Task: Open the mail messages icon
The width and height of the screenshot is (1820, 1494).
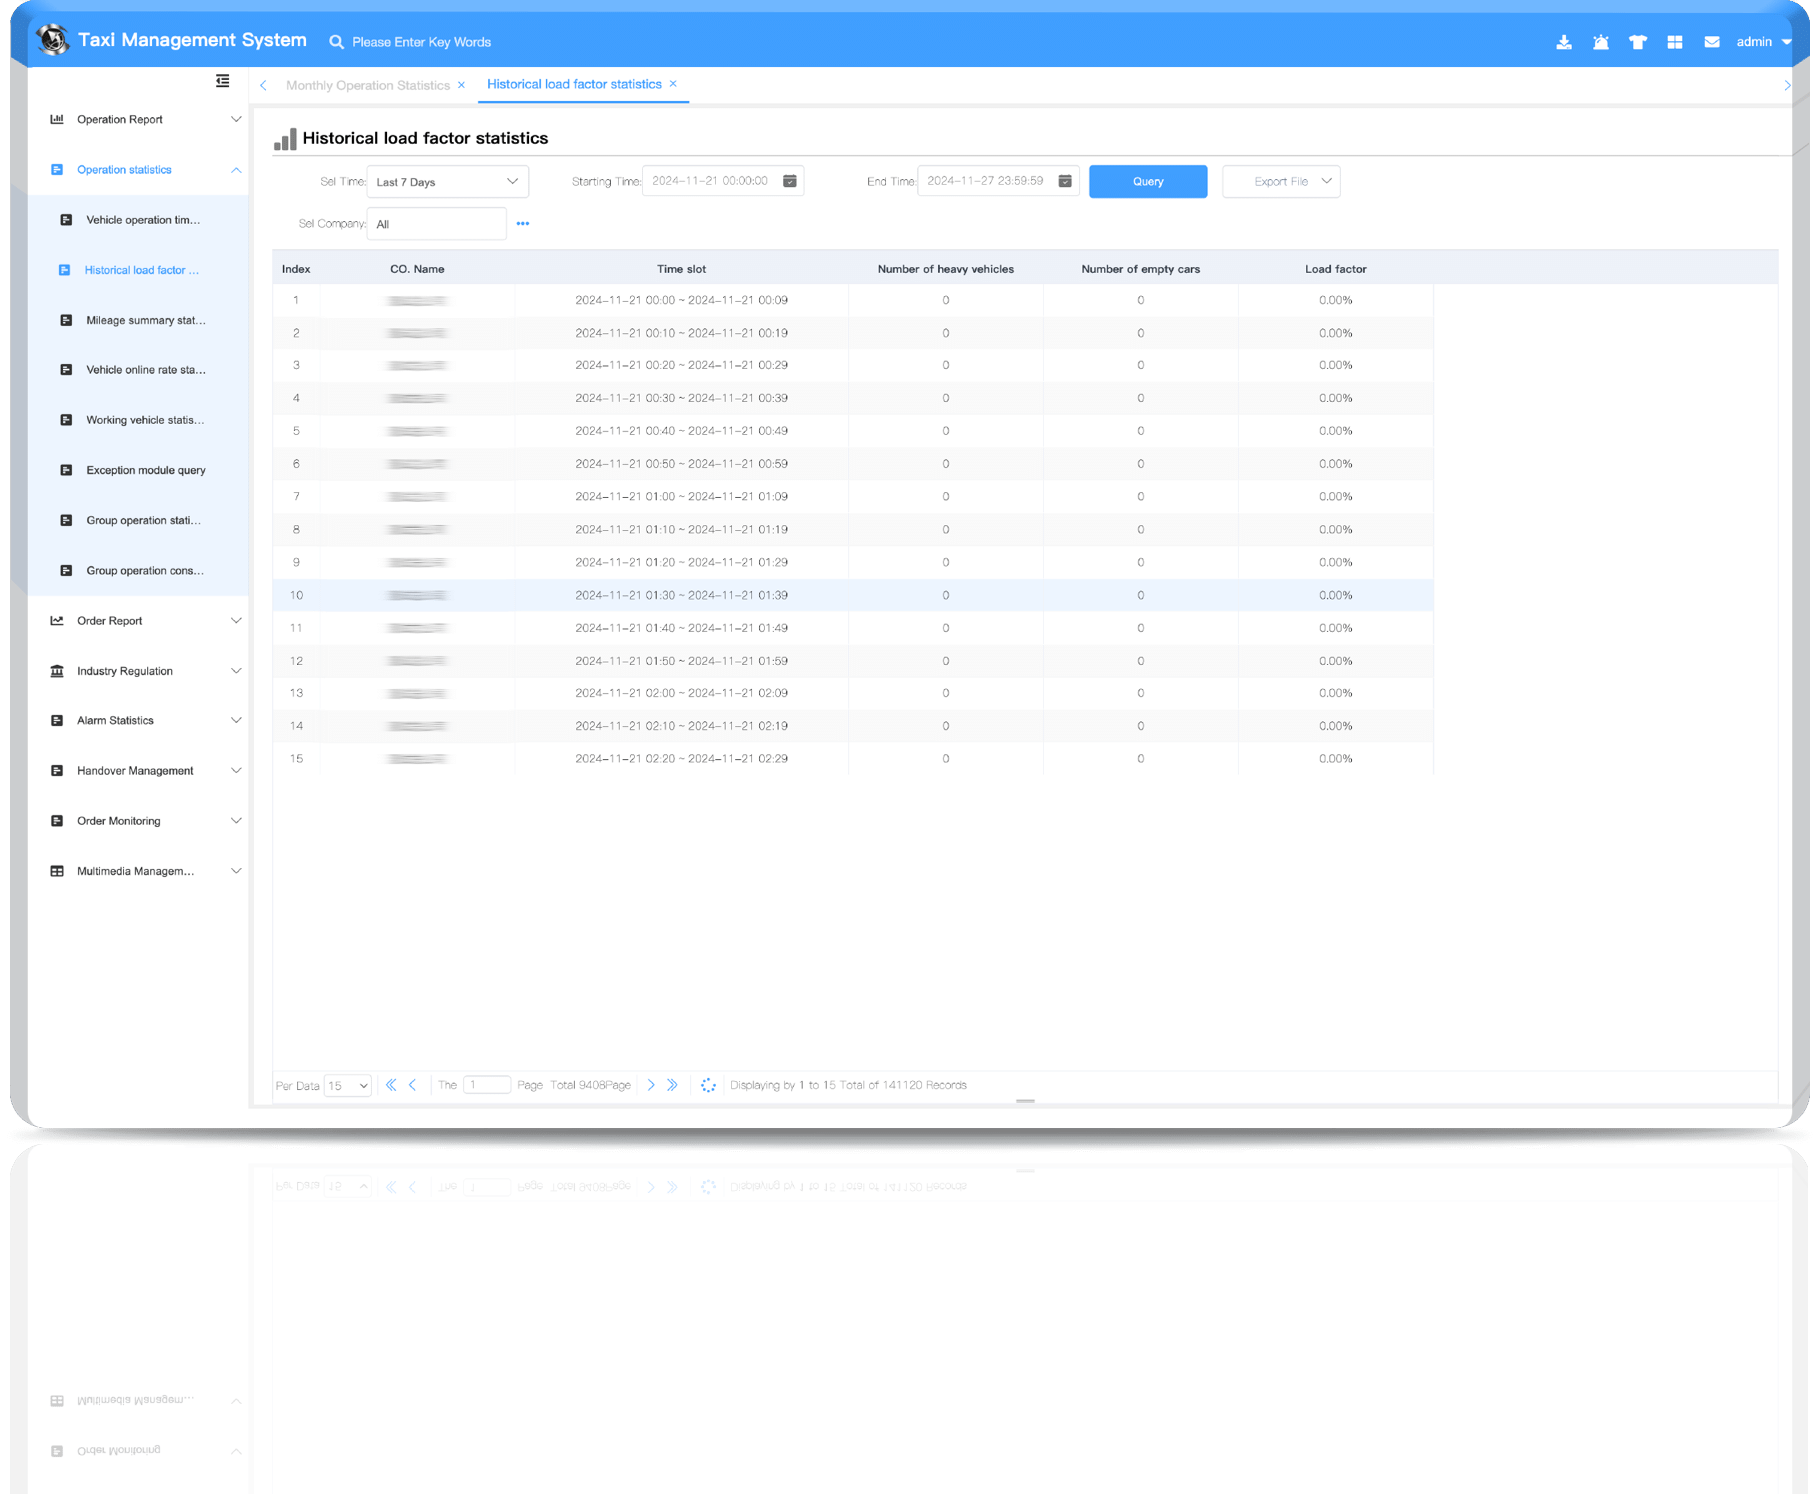Action: pos(1712,42)
